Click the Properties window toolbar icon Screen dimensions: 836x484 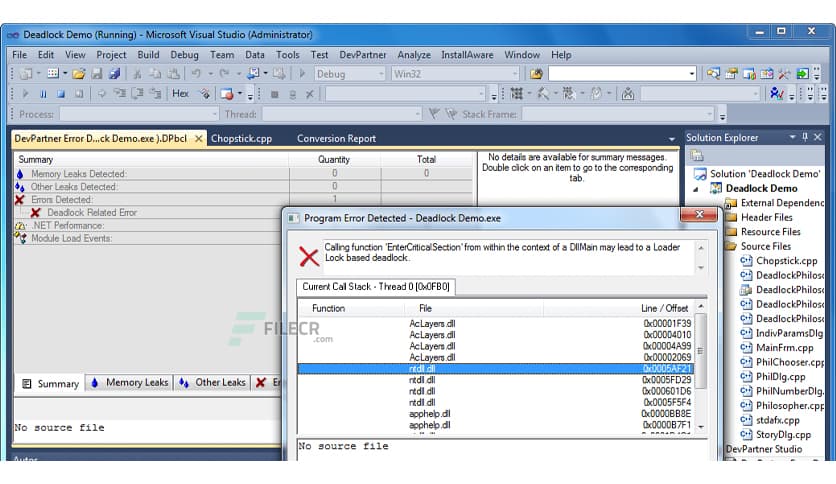point(731,74)
